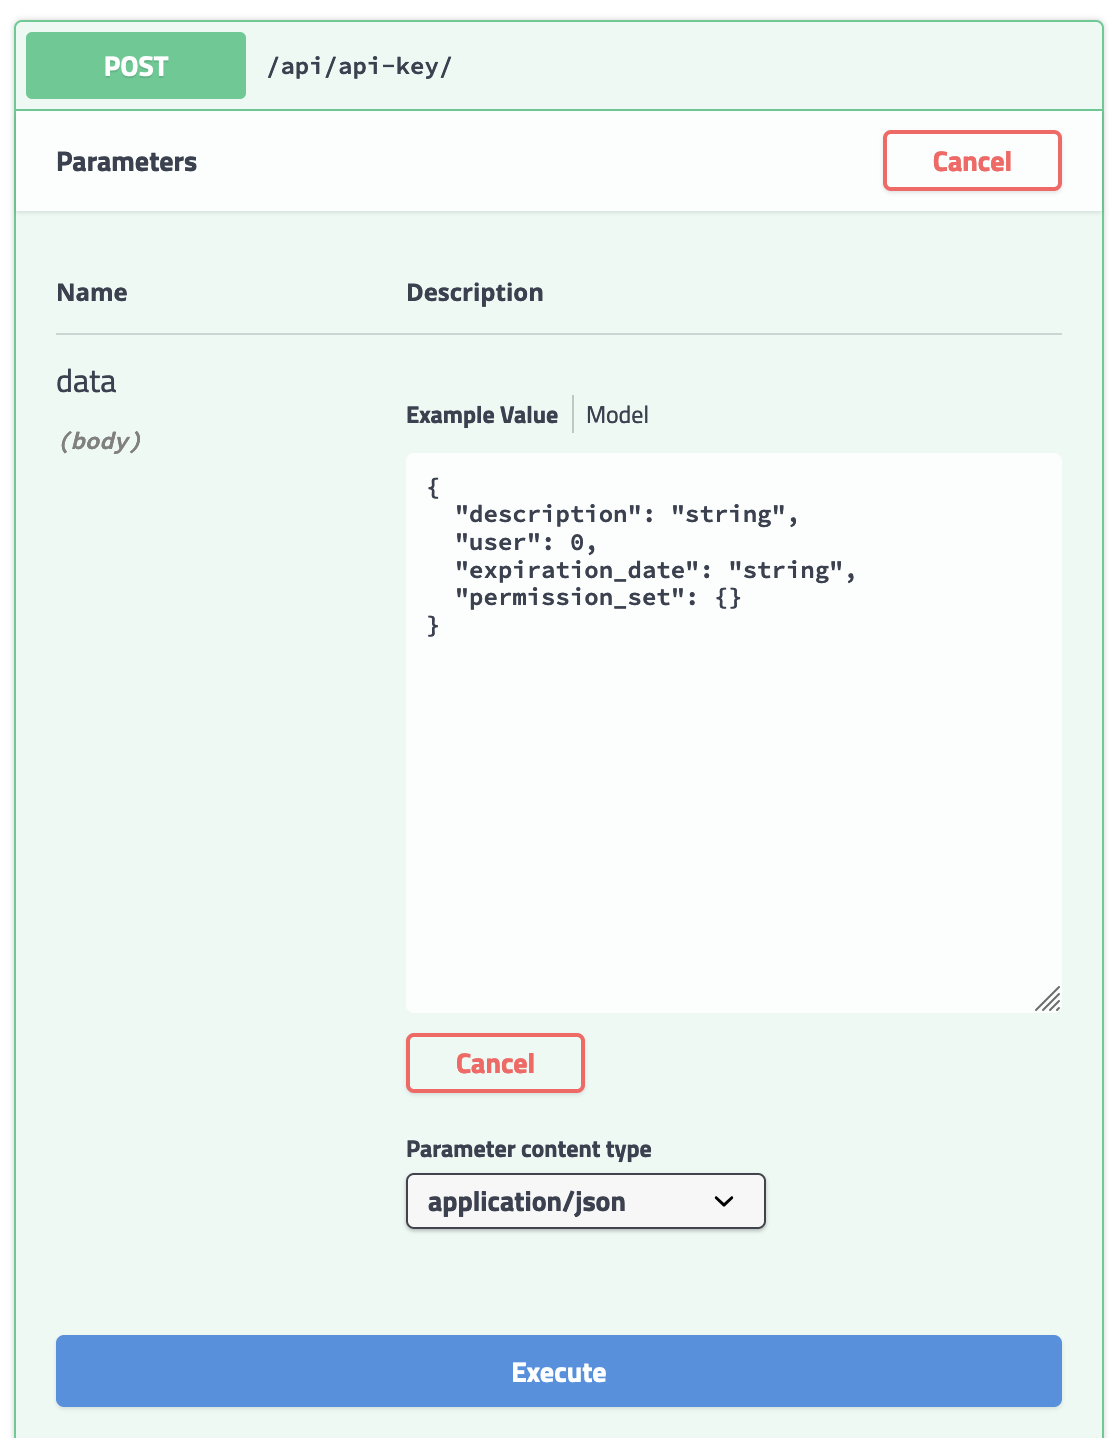The width and height of the screenshot is (1110, 1438).
Task: Click the top Cancel button
Action: (971, 160)
